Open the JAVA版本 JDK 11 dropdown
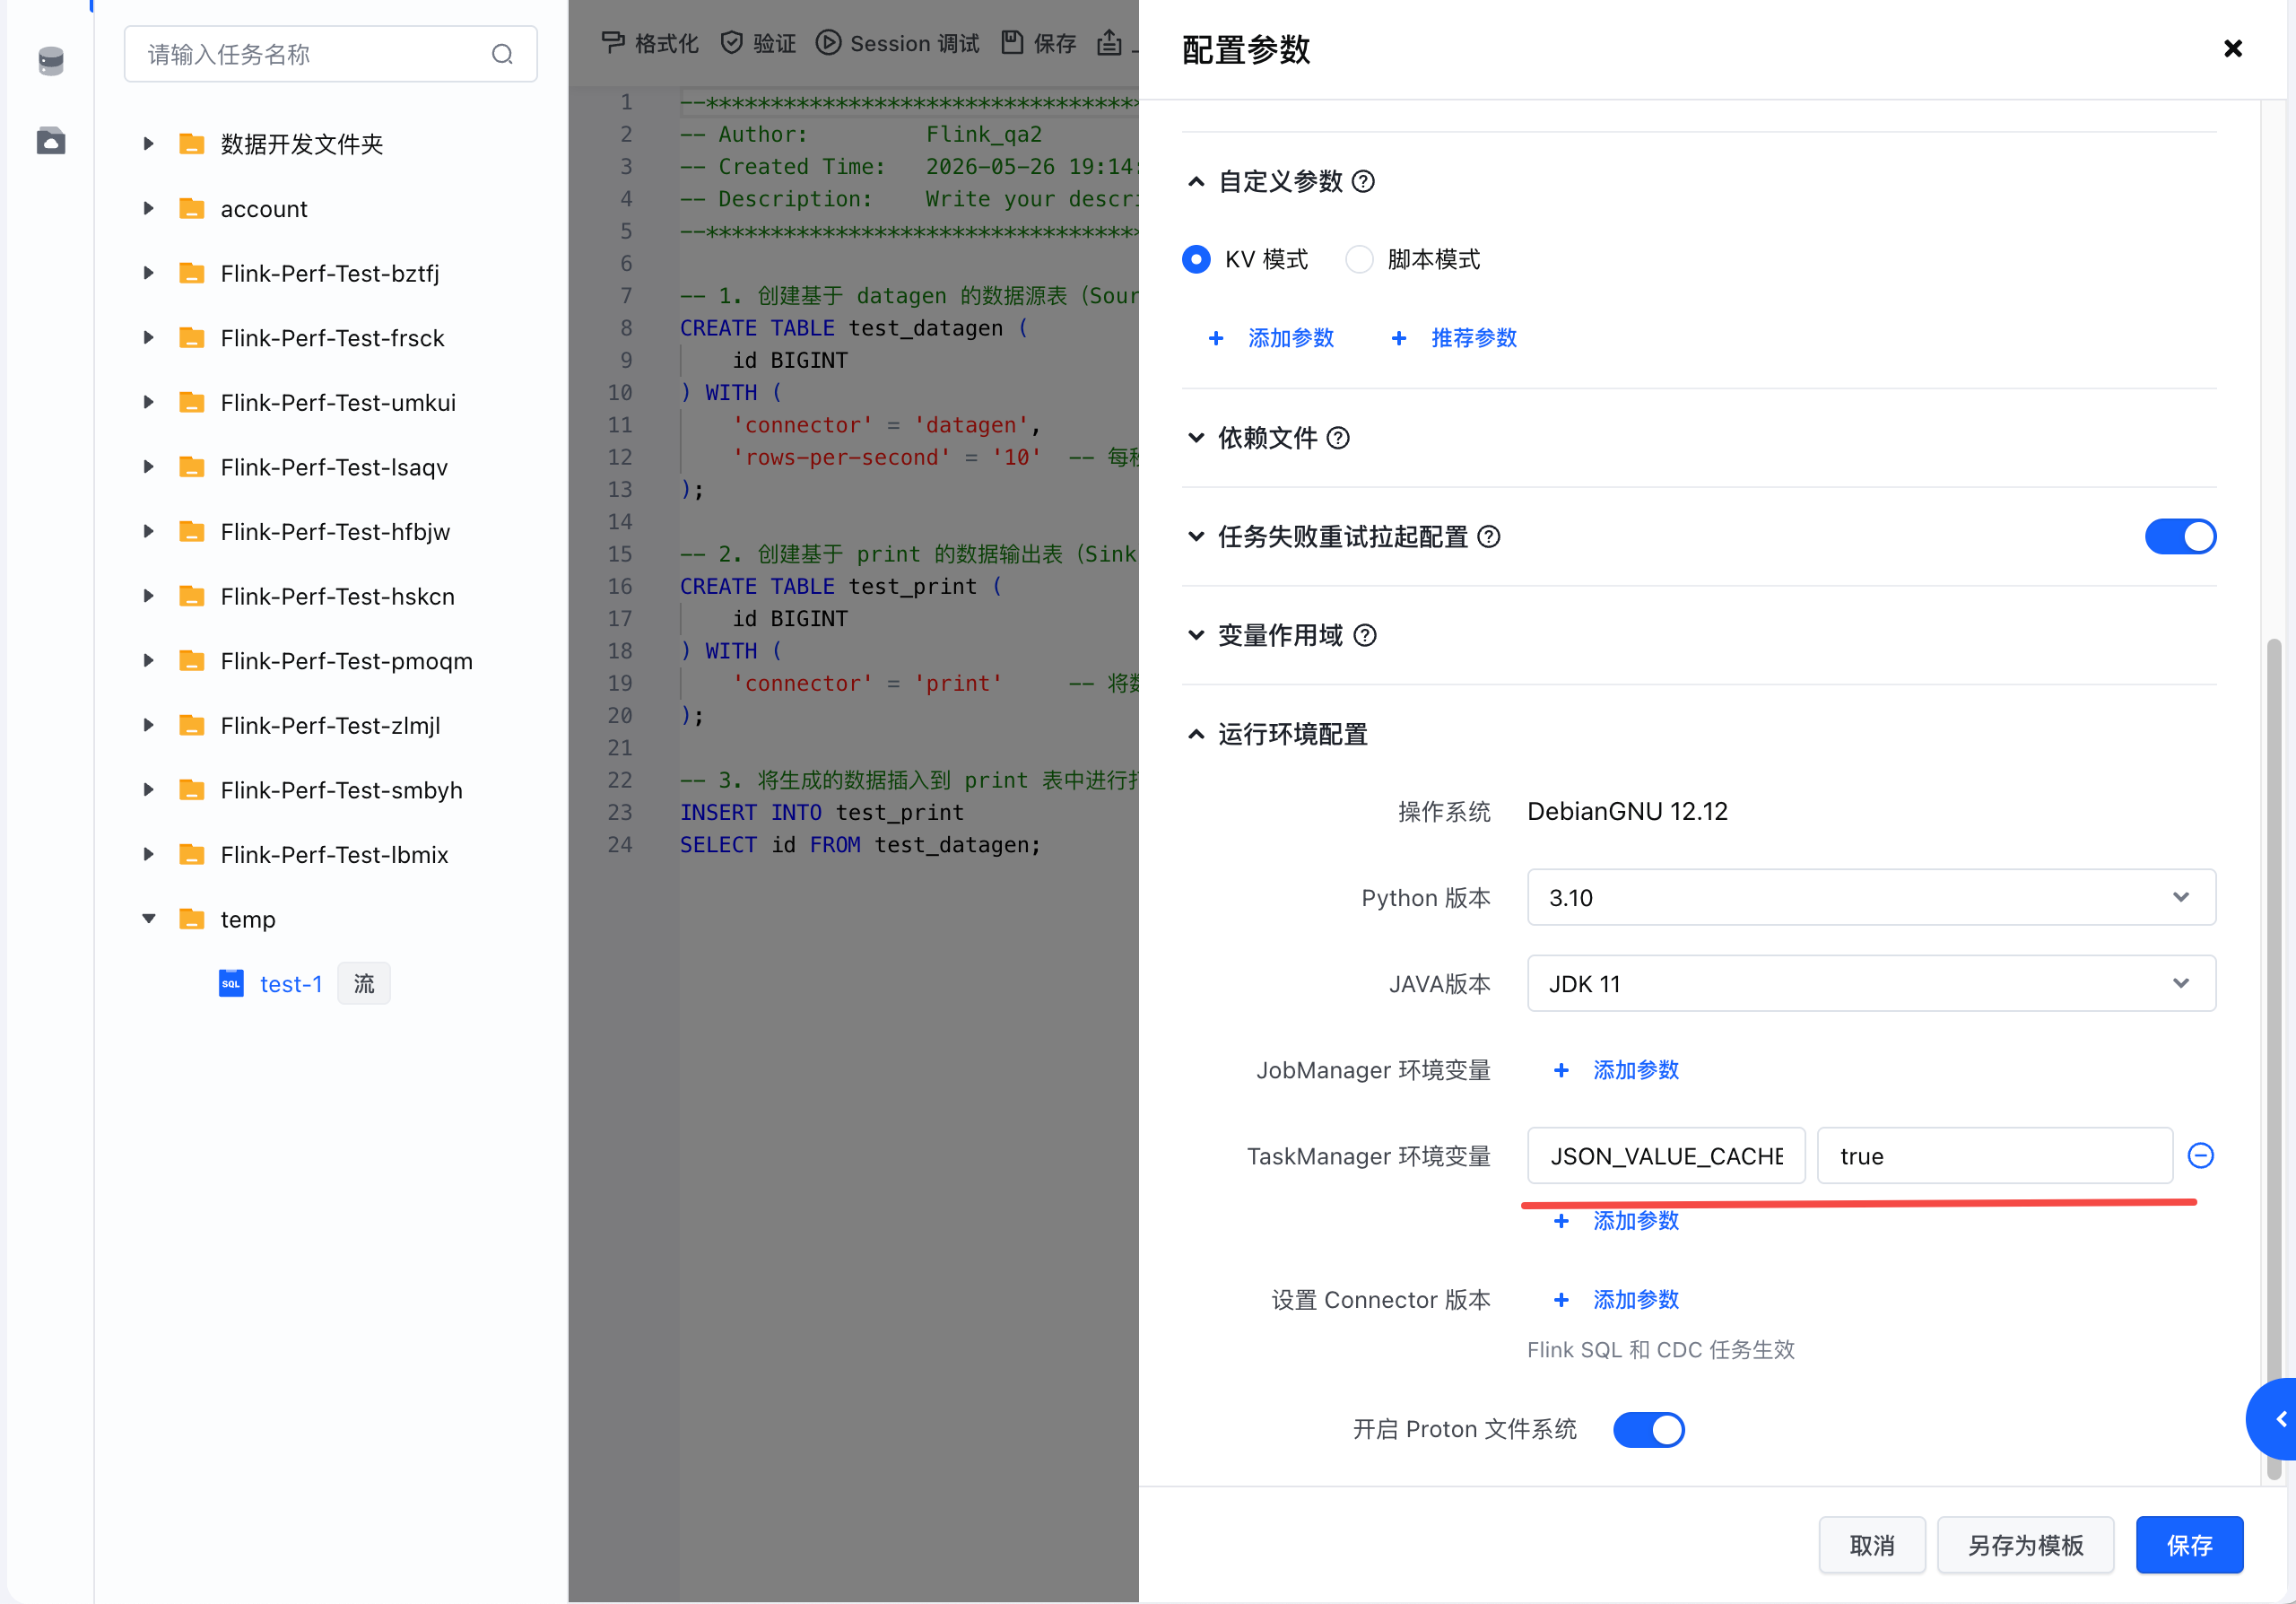The image size is (2296, 1604). pyautogui.click(x=1871, y=984)
